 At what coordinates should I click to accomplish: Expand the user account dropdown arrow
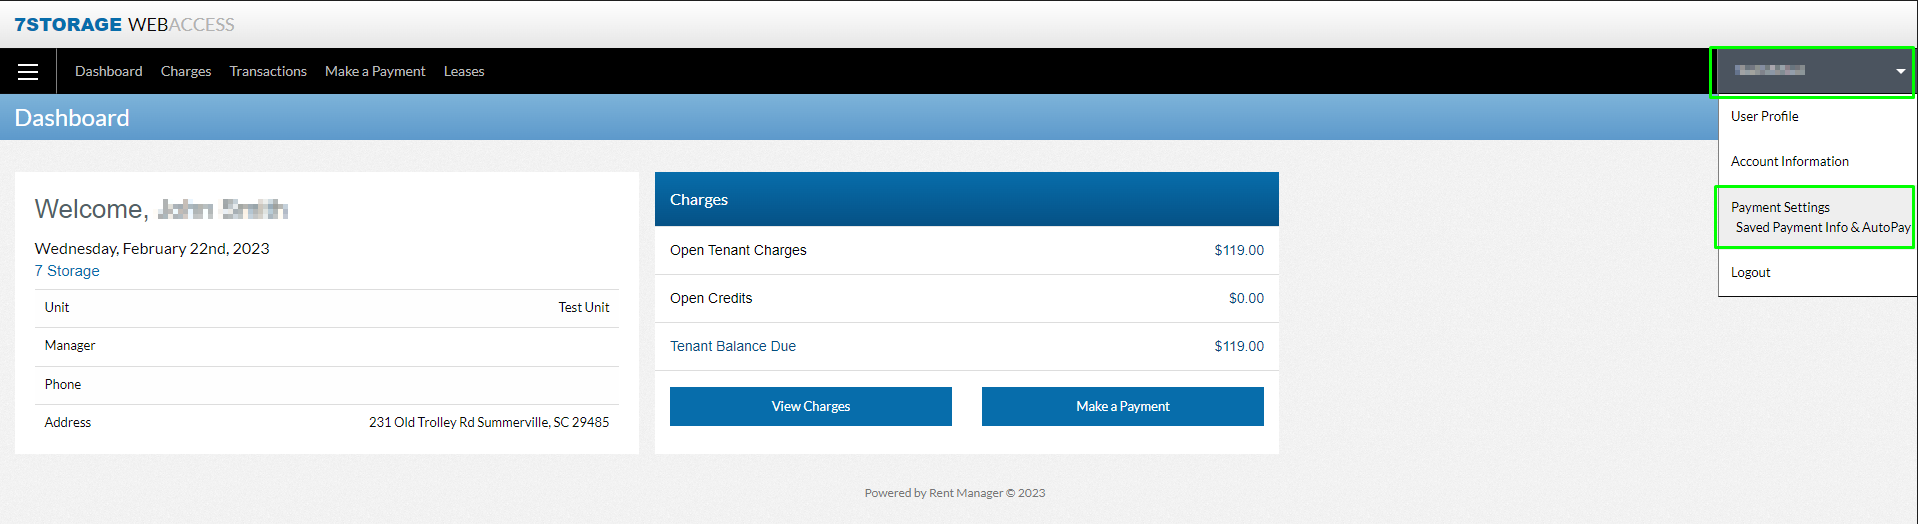tap(1900, 71)
